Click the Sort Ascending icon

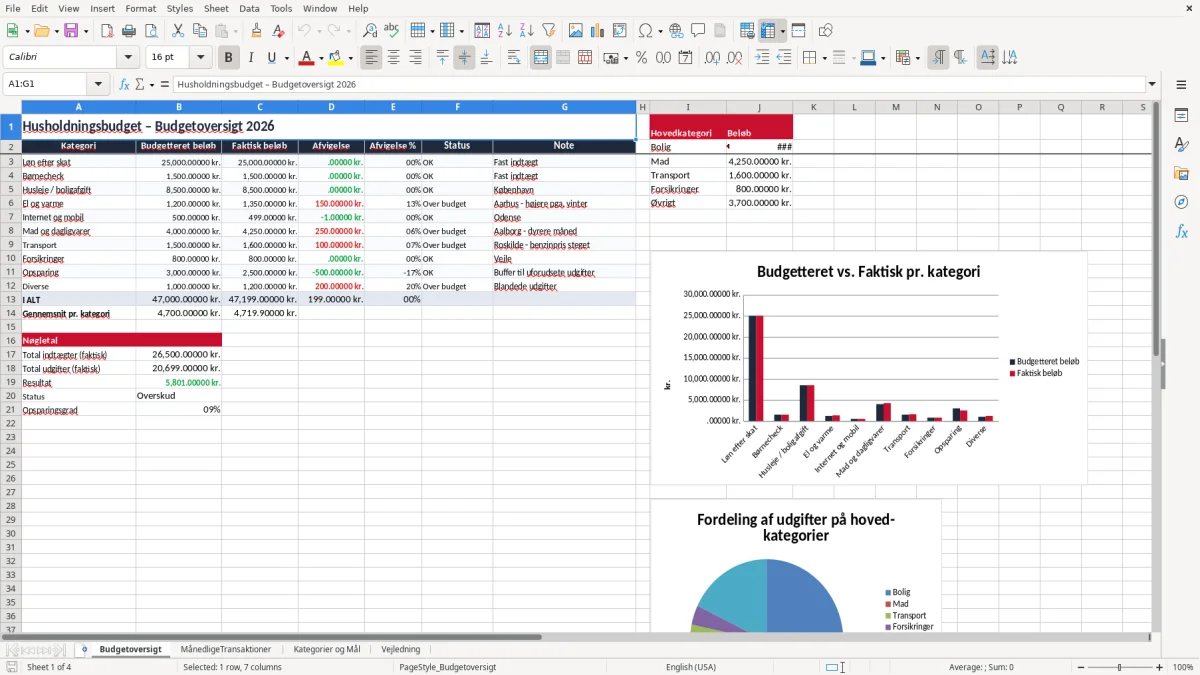tap(505, 31)
